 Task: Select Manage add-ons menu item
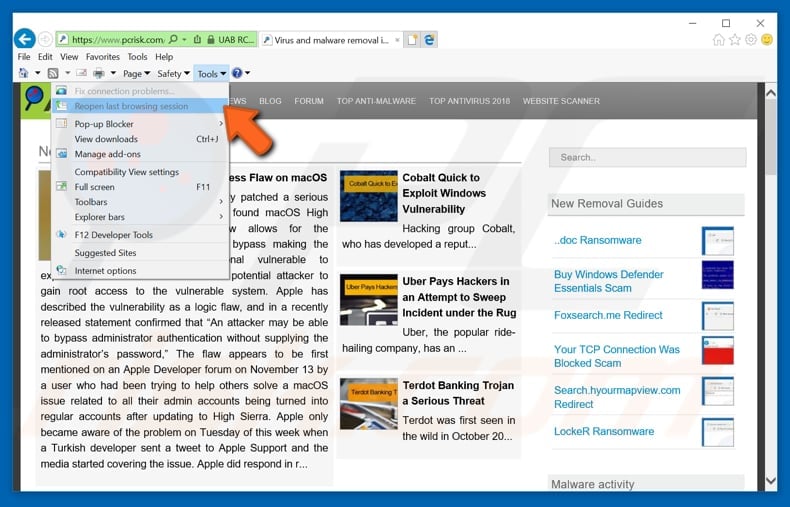(140, 154)
